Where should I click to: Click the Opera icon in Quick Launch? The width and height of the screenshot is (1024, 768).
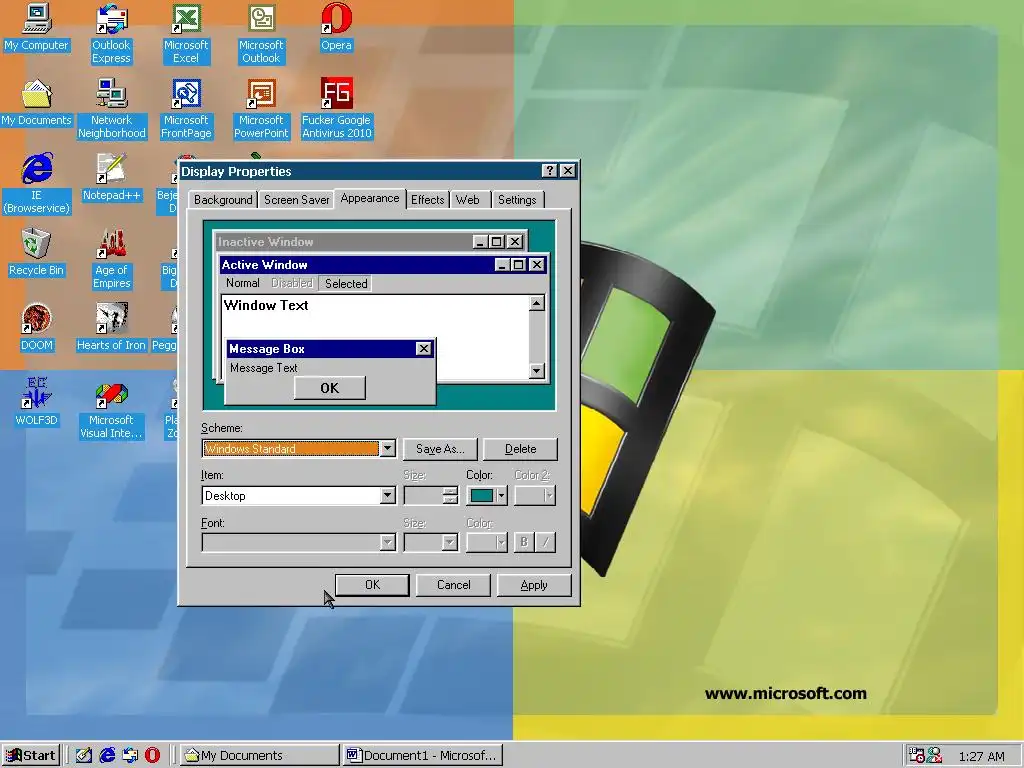pyautogui.click(x=152, y=755)
